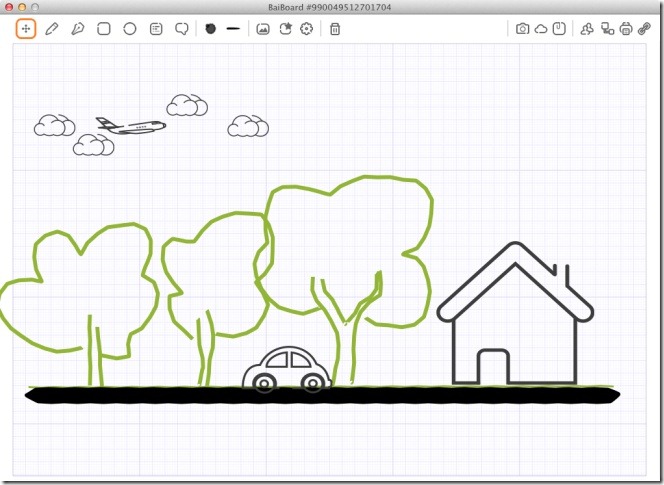Click the cloud storage icon
Image resolution: width=664 pixels, height=485 pixels.
[x=541, y=29]
